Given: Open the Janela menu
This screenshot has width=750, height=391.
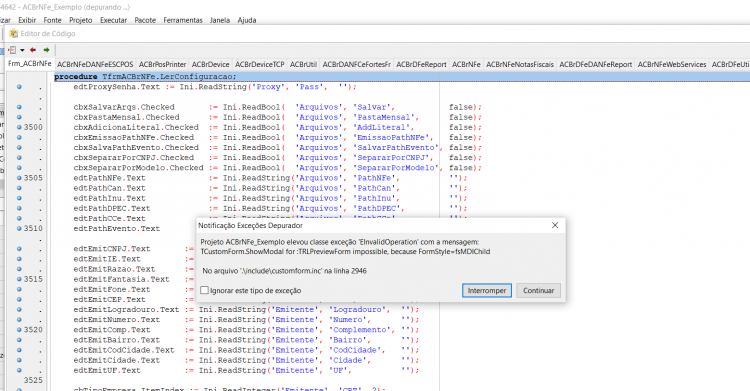Looking at the screenshot, I should click(x=220, y=20).
